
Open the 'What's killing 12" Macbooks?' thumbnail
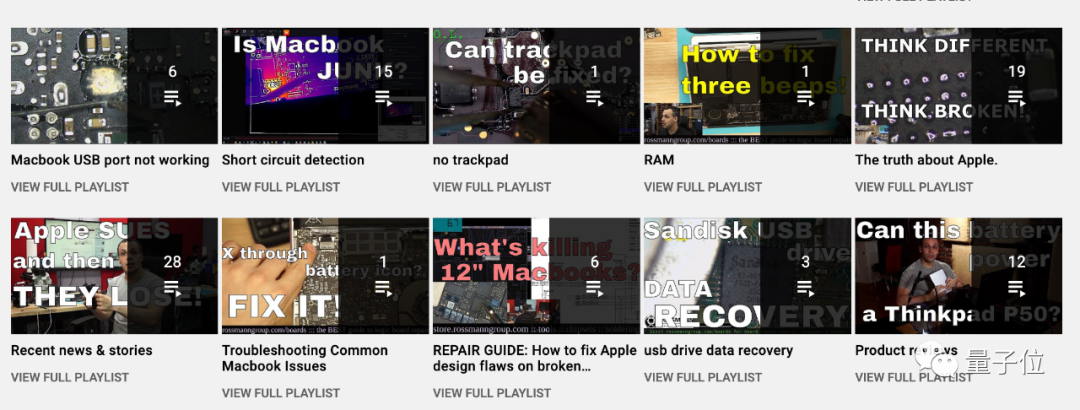pos(537,276)
